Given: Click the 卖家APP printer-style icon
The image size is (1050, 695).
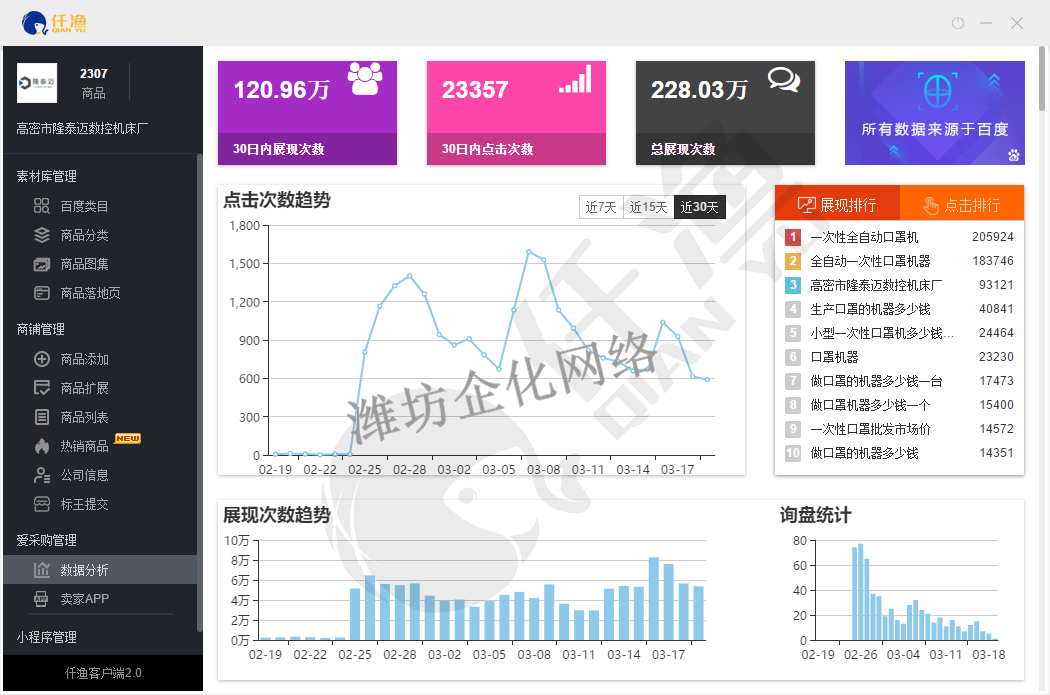Looking at the screenshot, I should coord(41,599).
